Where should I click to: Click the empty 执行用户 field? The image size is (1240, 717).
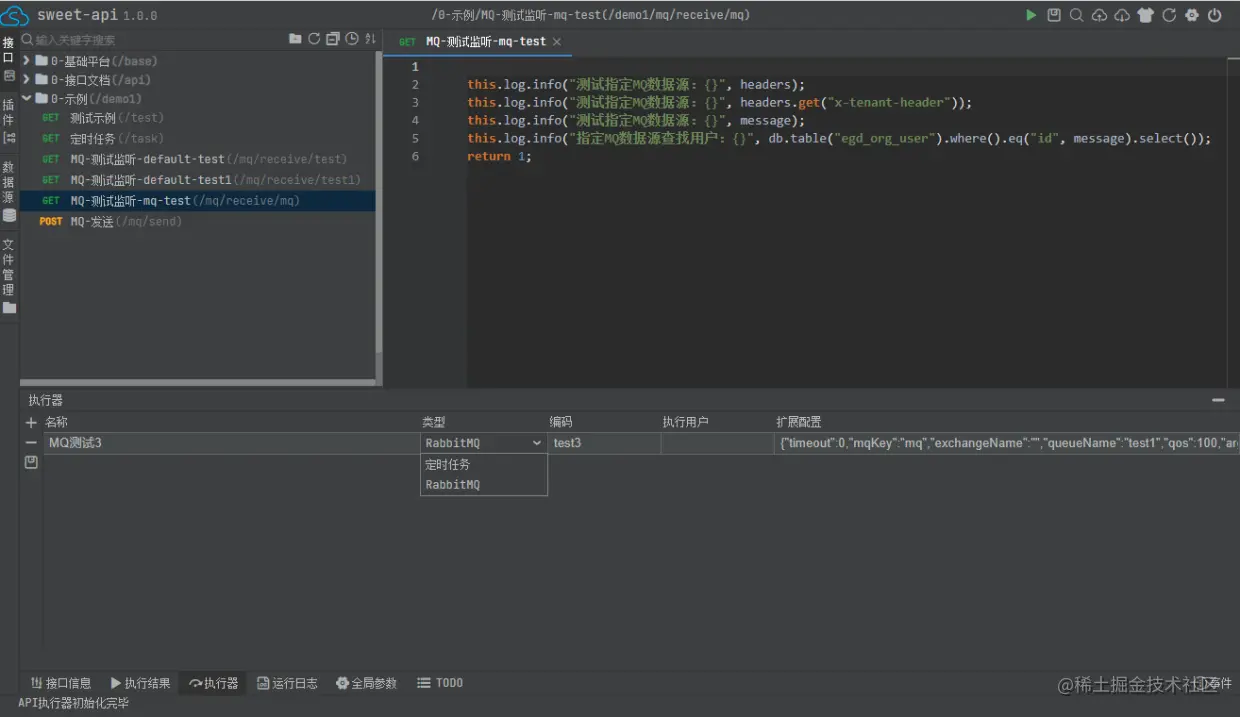coord(717,443)
